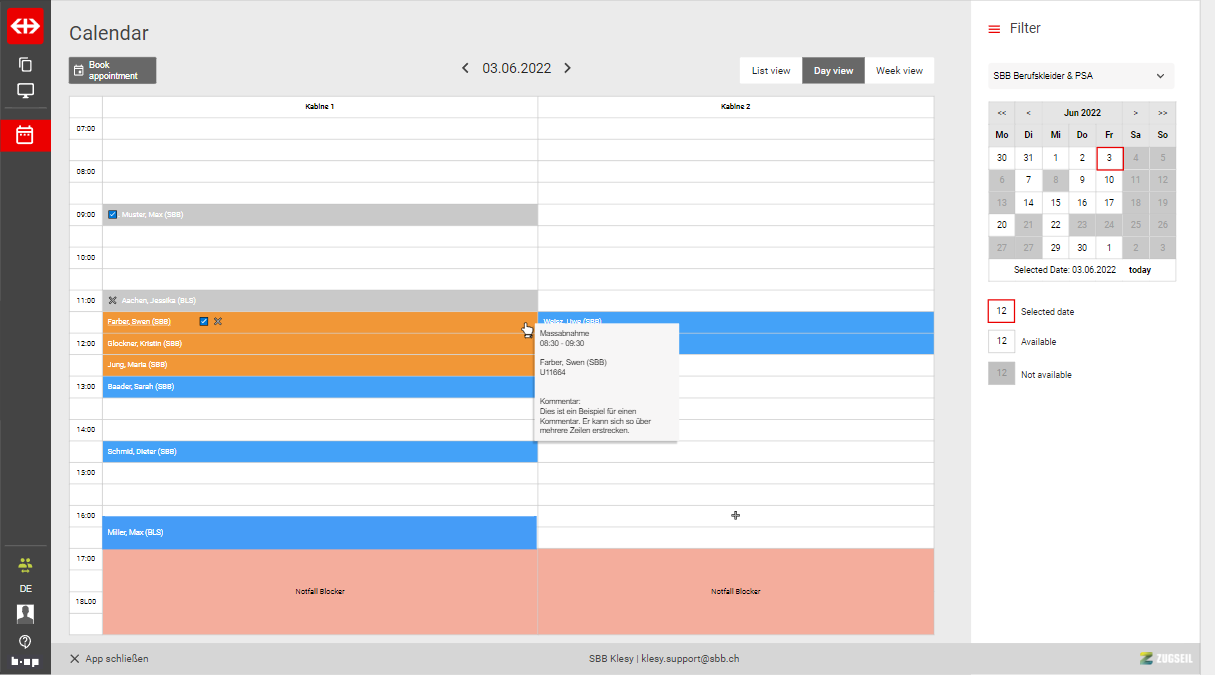Select the red calendar sidebar icon
The image size is (1215, 675).
tap(25, 135)
